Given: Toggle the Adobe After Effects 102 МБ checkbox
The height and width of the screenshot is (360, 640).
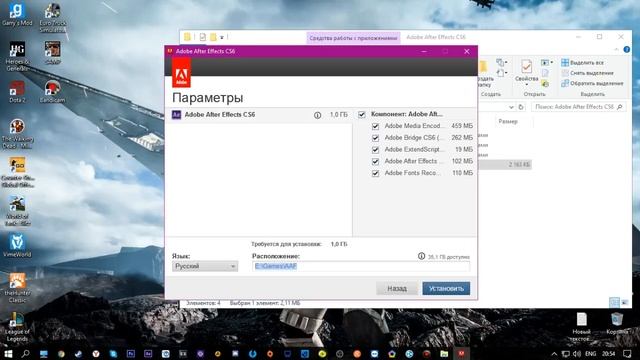Looking at the screenshot, I should coord(376,162).
